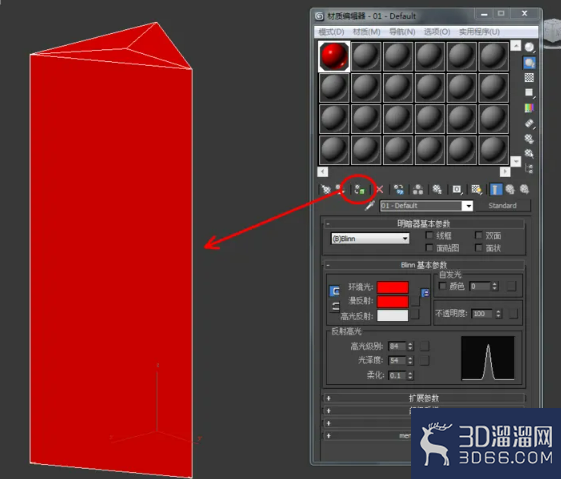Click the 漫反射 map button

415,301
